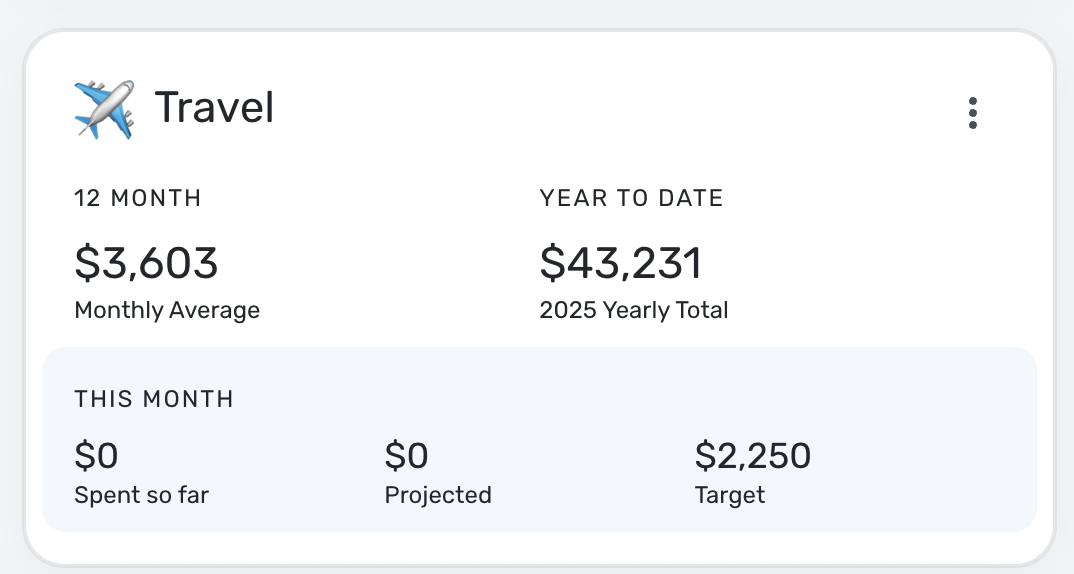The image size is (1074, 574).
Task: Click the $0 amount above Projected
Action: [x=406, y=457]
